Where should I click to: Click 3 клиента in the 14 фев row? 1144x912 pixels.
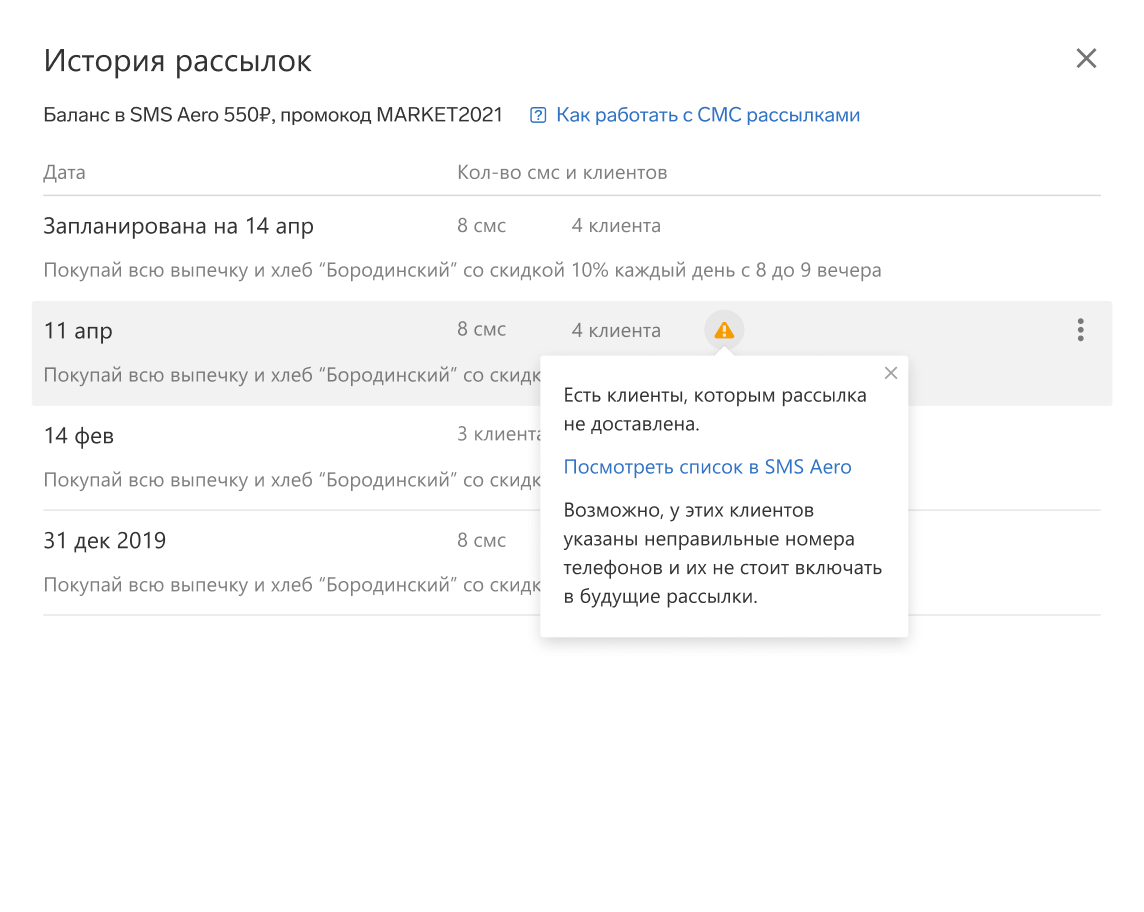tap(499, 435)
